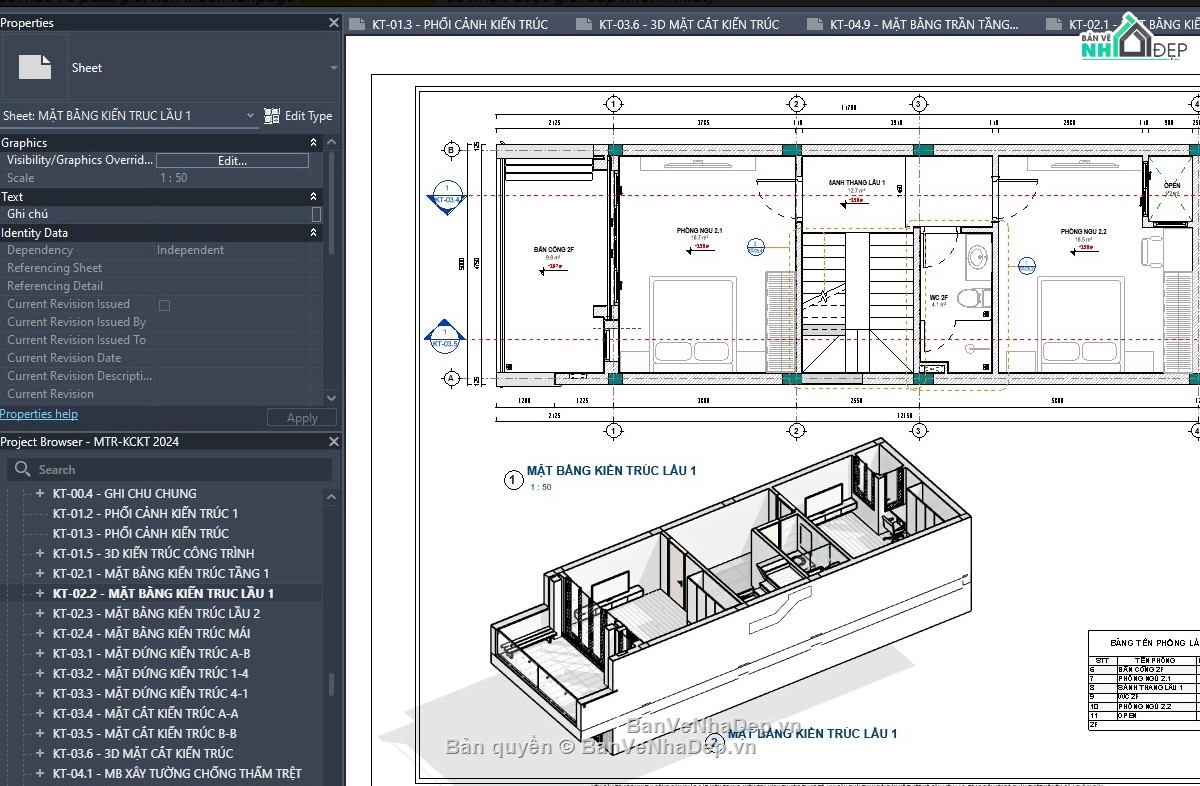Click the Project Browser scrollbar thumb
The height and width of the screenshot is (786, 1200).
coord(332,684)
